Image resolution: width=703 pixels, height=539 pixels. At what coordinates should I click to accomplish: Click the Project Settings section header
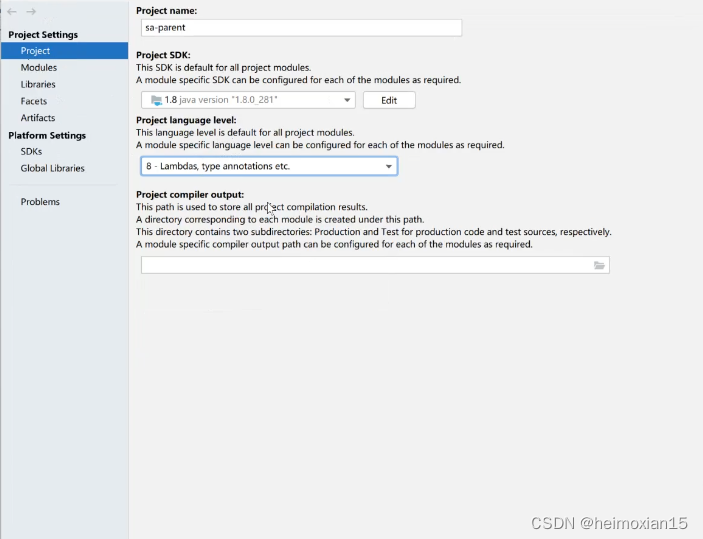click(43, 35)
